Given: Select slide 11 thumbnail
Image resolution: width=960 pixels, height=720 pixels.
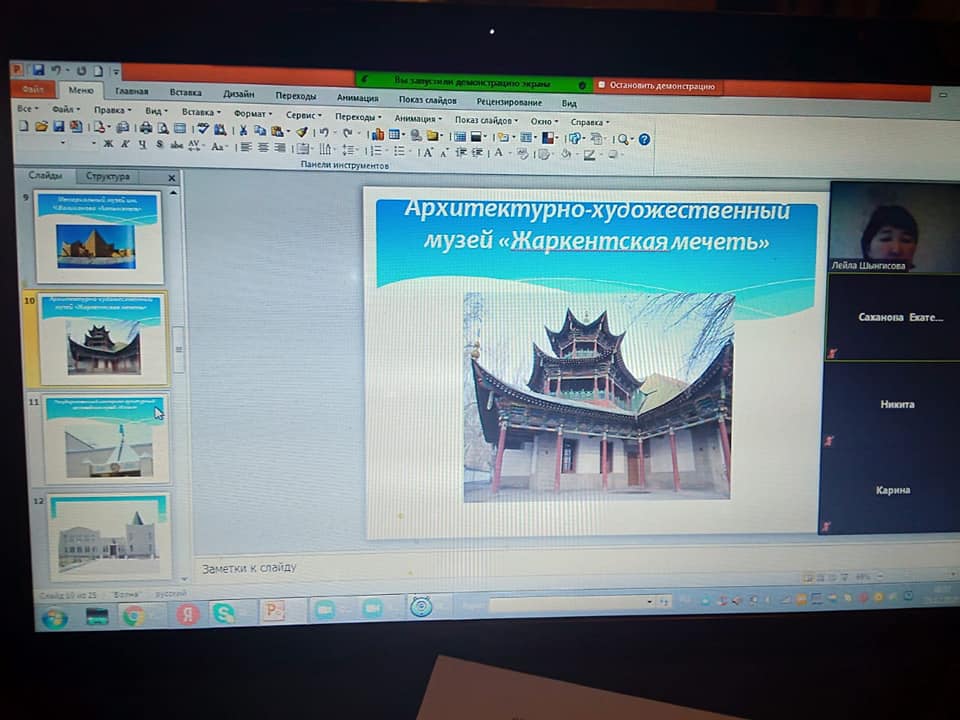Looking at the screenshot, I should (x=107, y=437).
